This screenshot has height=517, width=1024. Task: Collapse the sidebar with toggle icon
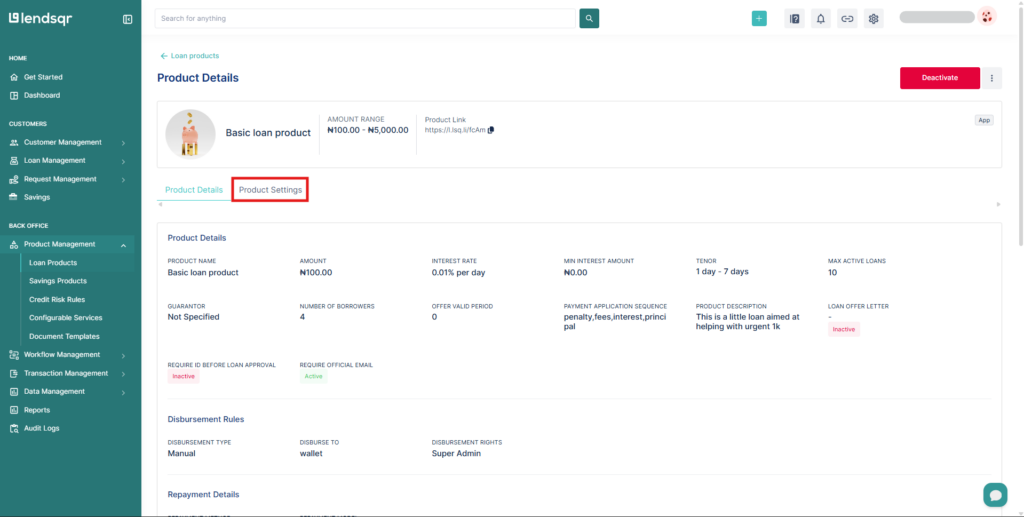[x=127, y=19]
